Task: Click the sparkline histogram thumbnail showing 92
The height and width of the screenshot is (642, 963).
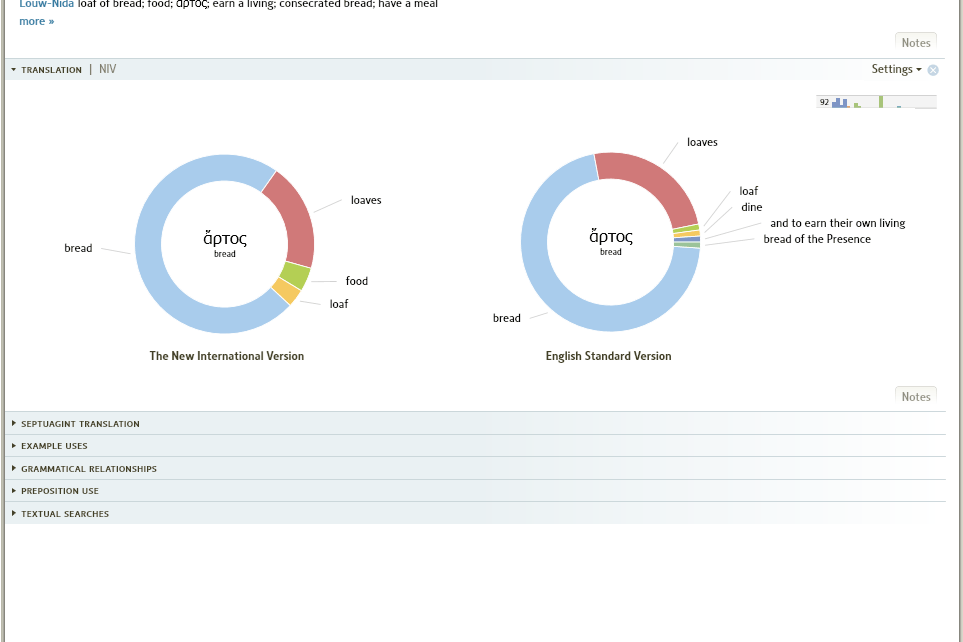Action: point(876,101)
